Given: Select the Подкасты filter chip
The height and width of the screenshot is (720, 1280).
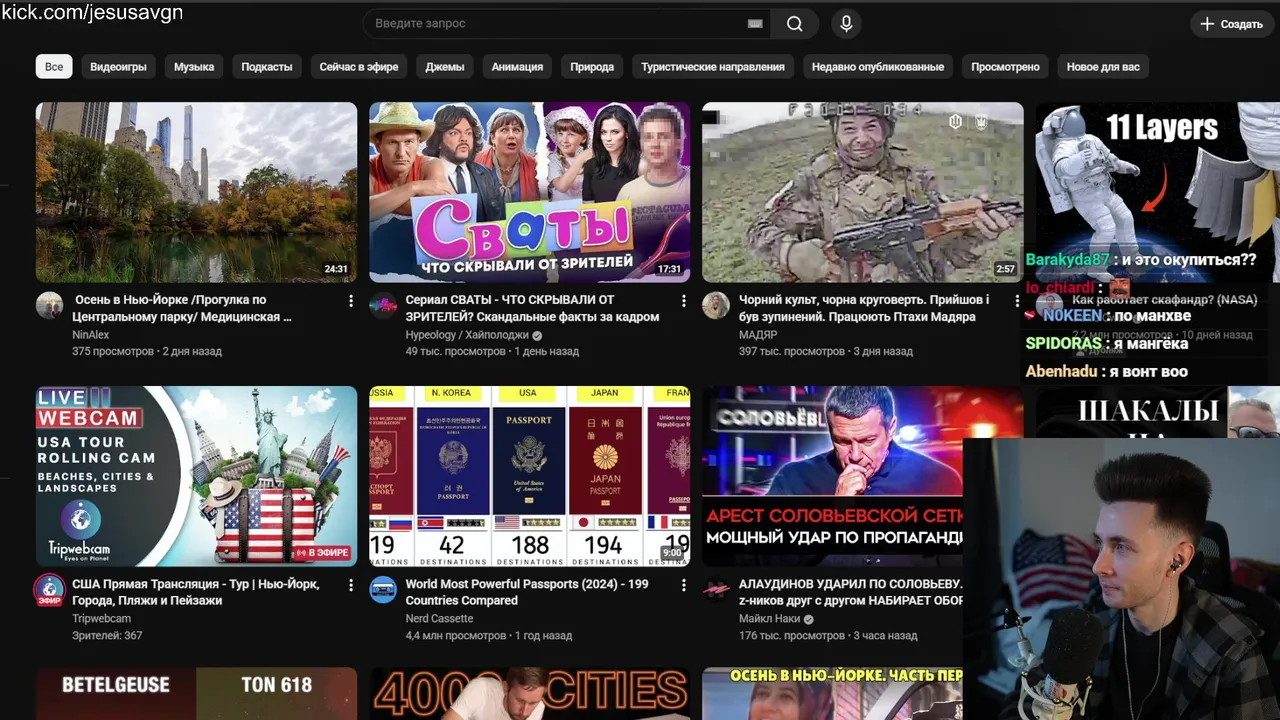Looking at the screenshot, I should click(x=267, y=67).
